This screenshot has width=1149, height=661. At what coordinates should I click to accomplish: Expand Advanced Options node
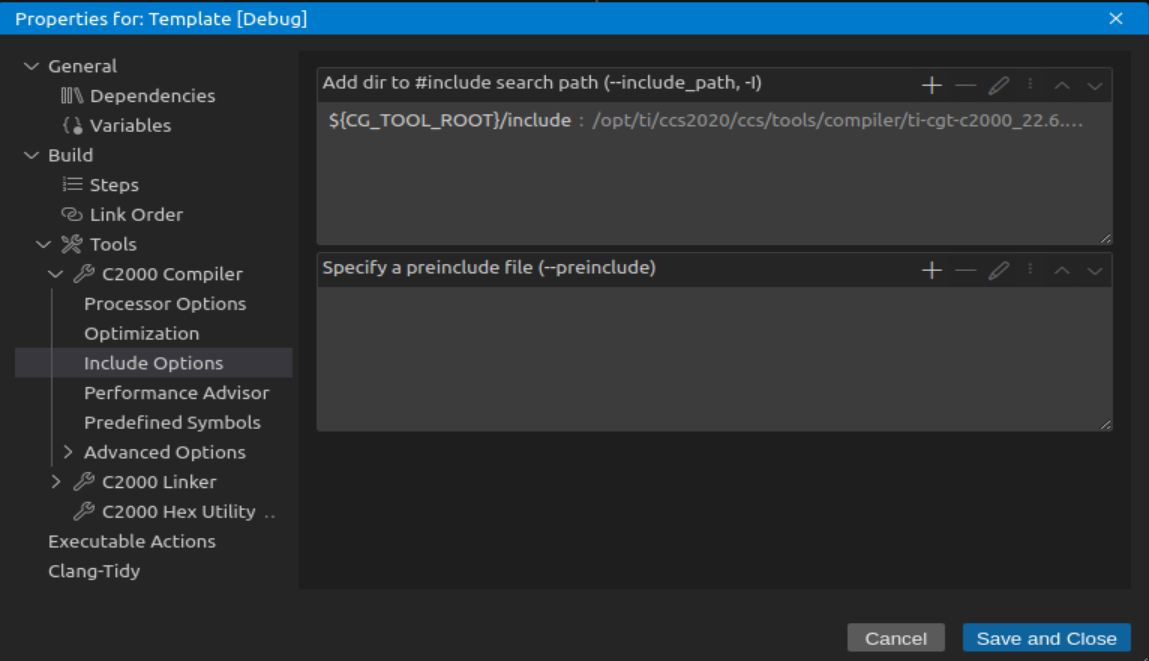click(x=68, y=452)
